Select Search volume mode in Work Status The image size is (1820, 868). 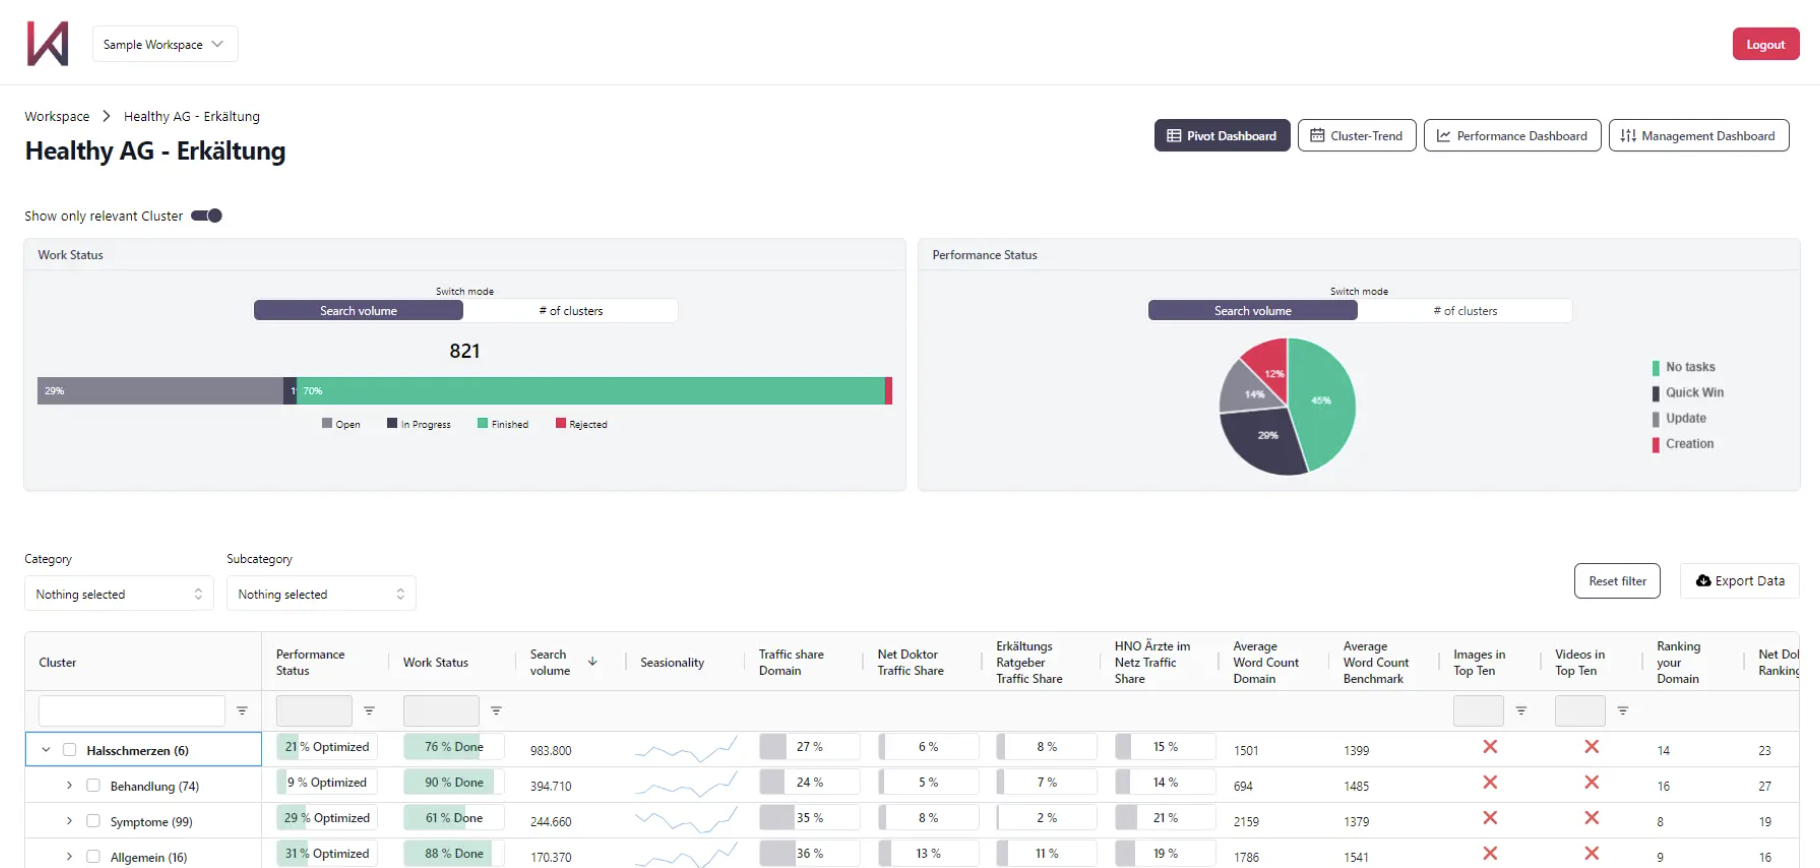pyautogui.click(x=358, y=311)
